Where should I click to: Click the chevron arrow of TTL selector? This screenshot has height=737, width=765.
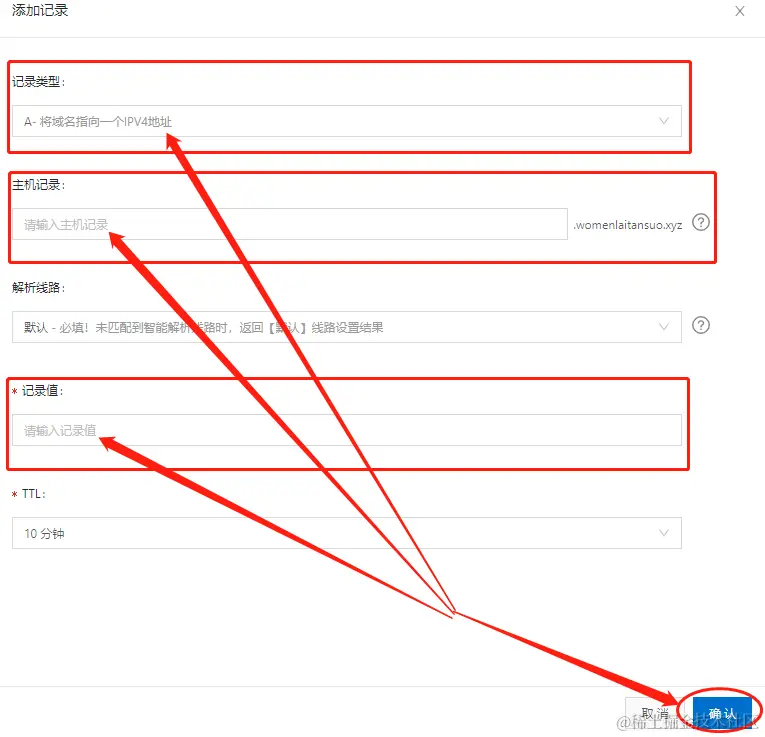(x=664, y=533)
